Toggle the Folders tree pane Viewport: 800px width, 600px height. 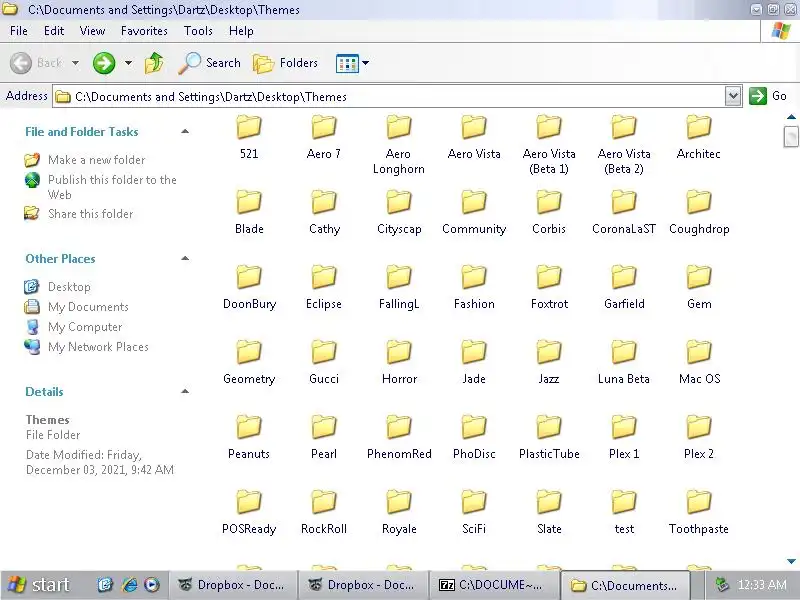pyautogui.click(x=285, y=63)
